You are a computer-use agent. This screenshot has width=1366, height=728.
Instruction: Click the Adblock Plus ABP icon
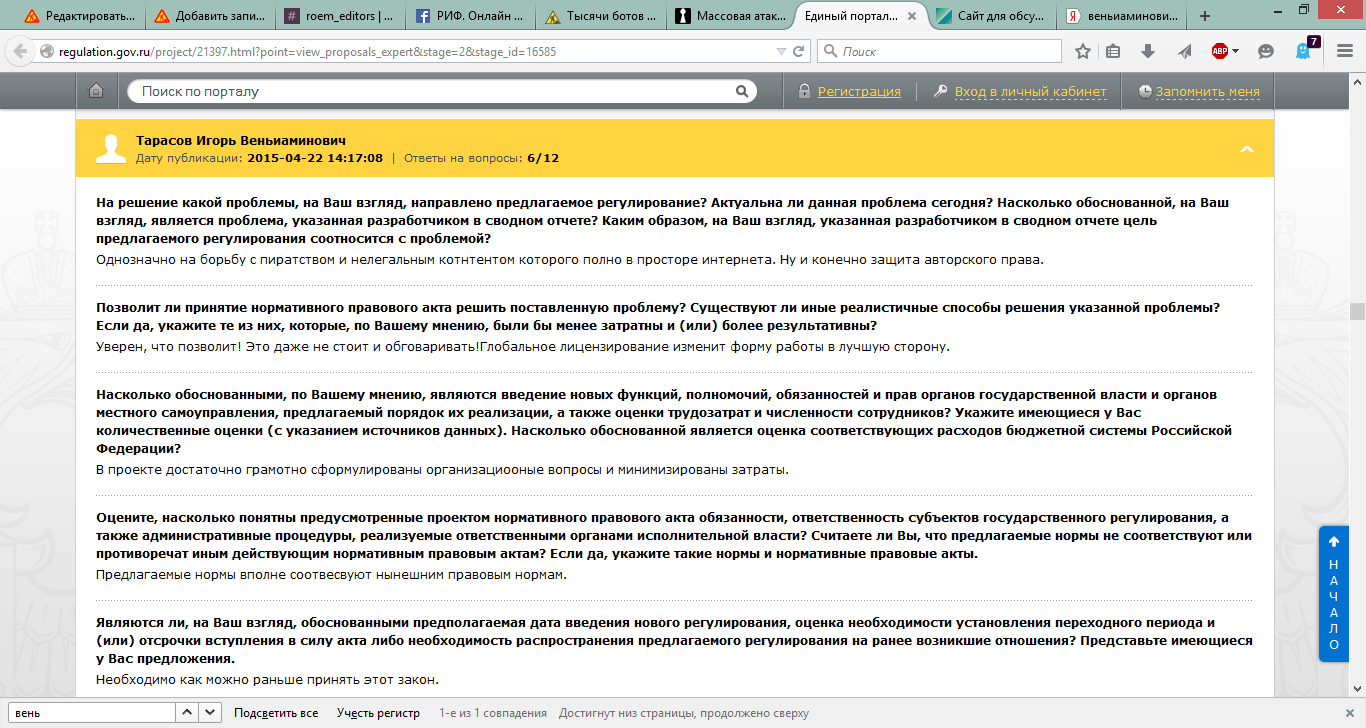(1220, 51)
